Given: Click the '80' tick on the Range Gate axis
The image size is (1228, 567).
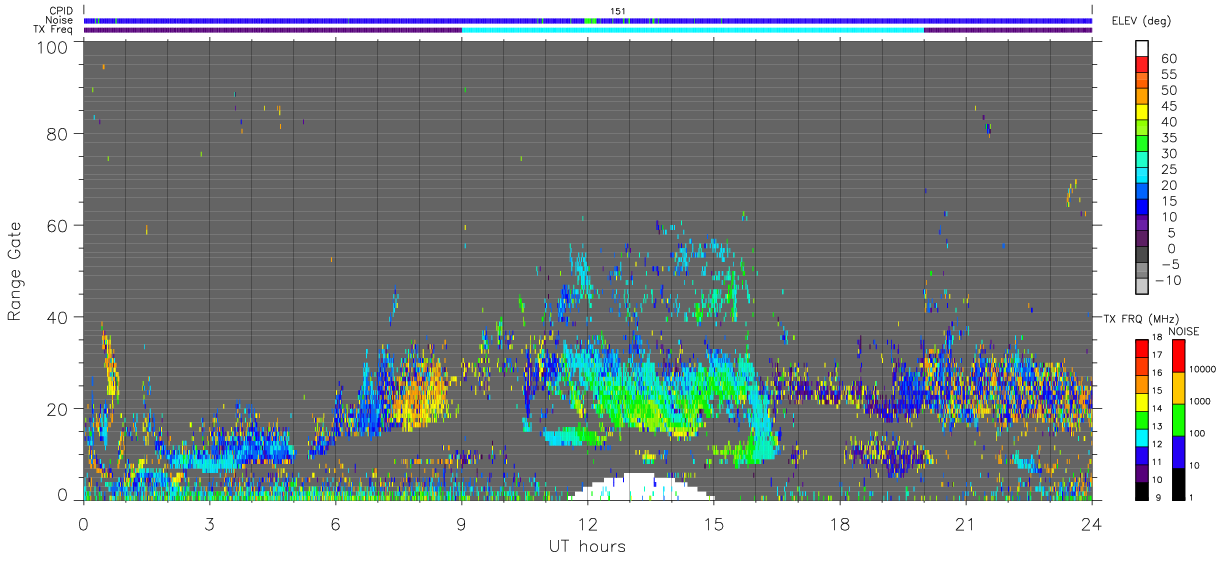Looking at the screenshot, I should (x=60, y=133).
